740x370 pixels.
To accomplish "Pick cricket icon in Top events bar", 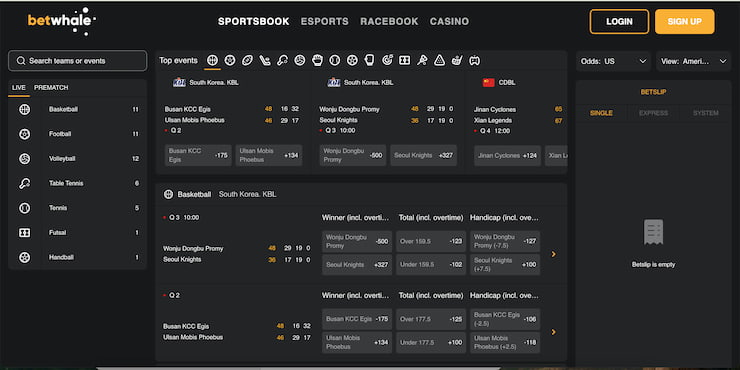I will click(457, 60).
